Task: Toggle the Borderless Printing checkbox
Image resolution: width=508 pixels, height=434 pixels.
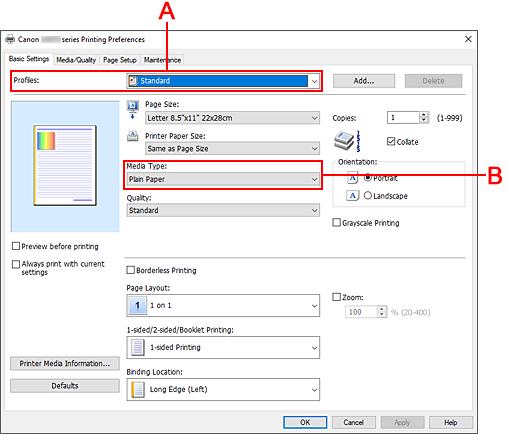Action: [131, 270]
